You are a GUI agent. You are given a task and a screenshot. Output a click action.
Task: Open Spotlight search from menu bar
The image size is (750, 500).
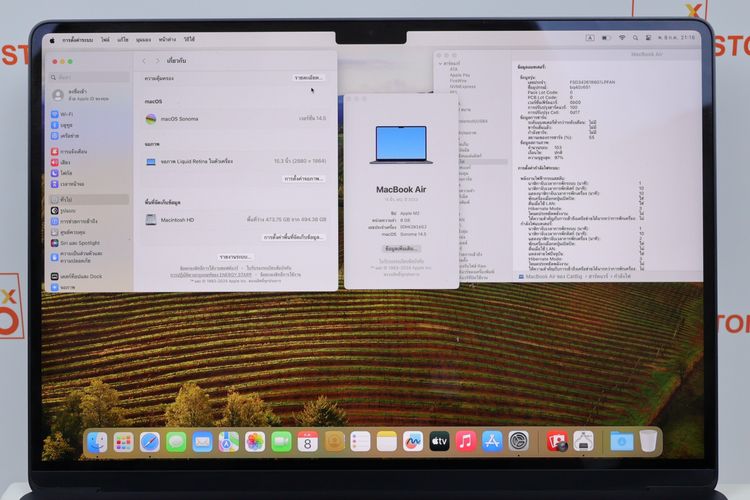pos(635,38)
